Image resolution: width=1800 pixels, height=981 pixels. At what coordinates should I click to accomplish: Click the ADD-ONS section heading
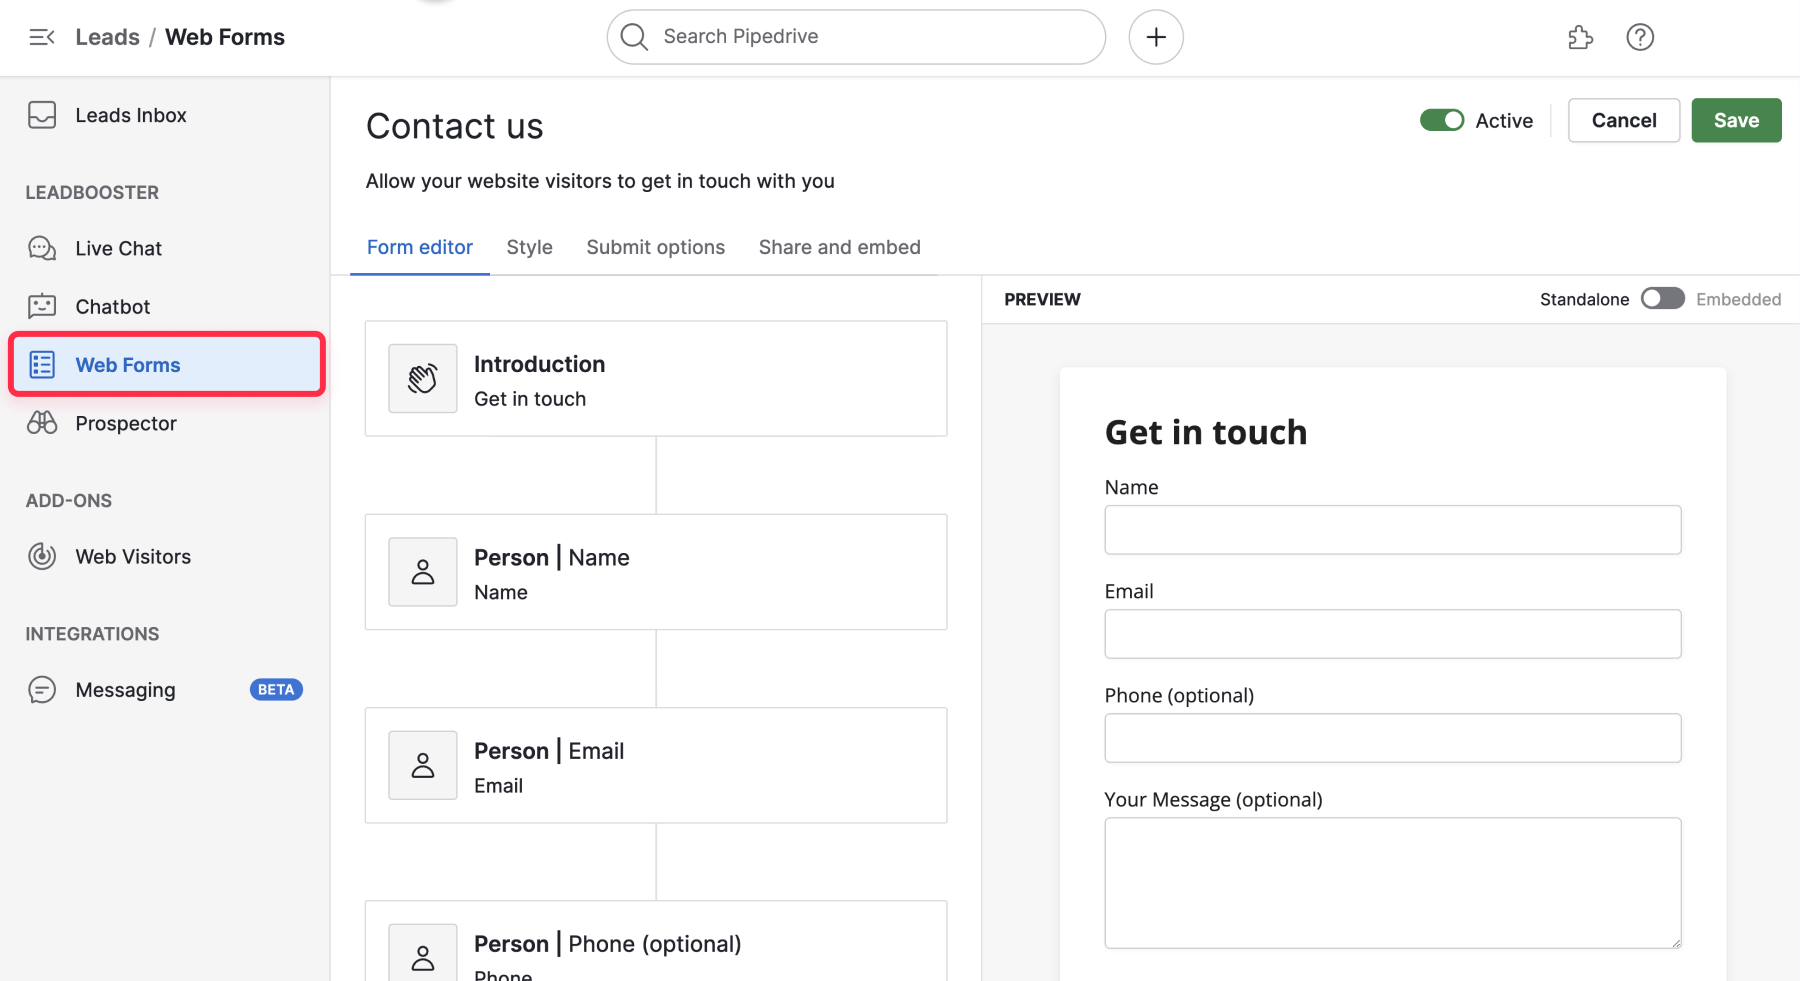coord(69,501)
